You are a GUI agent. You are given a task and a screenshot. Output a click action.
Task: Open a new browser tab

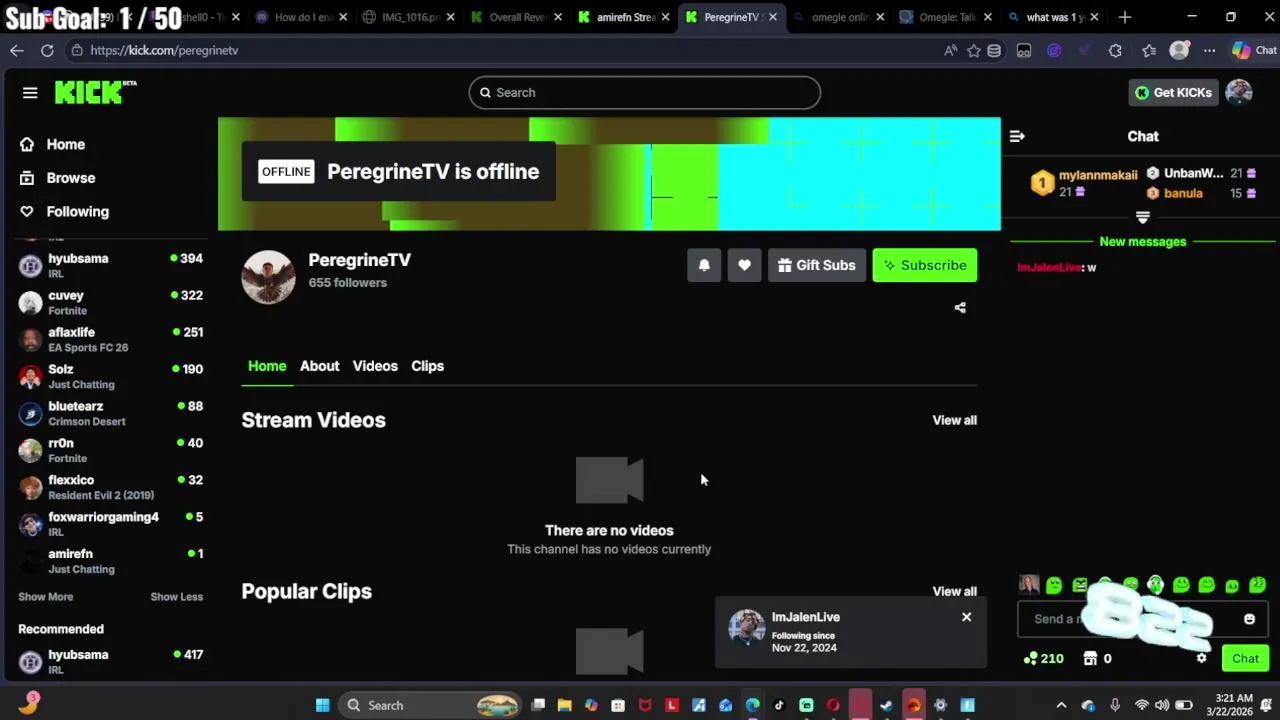(1125, 17)
